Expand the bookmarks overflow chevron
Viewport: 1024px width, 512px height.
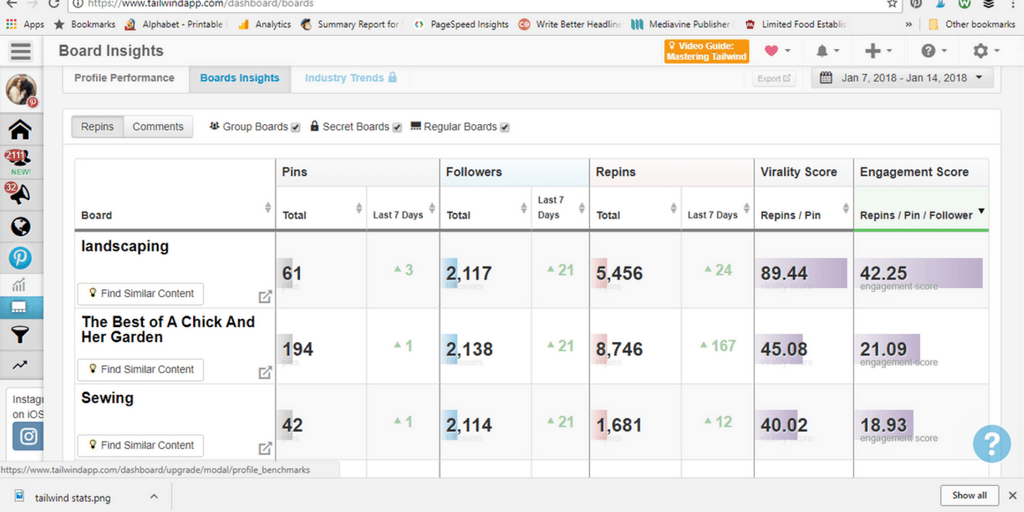pos(908,25)
